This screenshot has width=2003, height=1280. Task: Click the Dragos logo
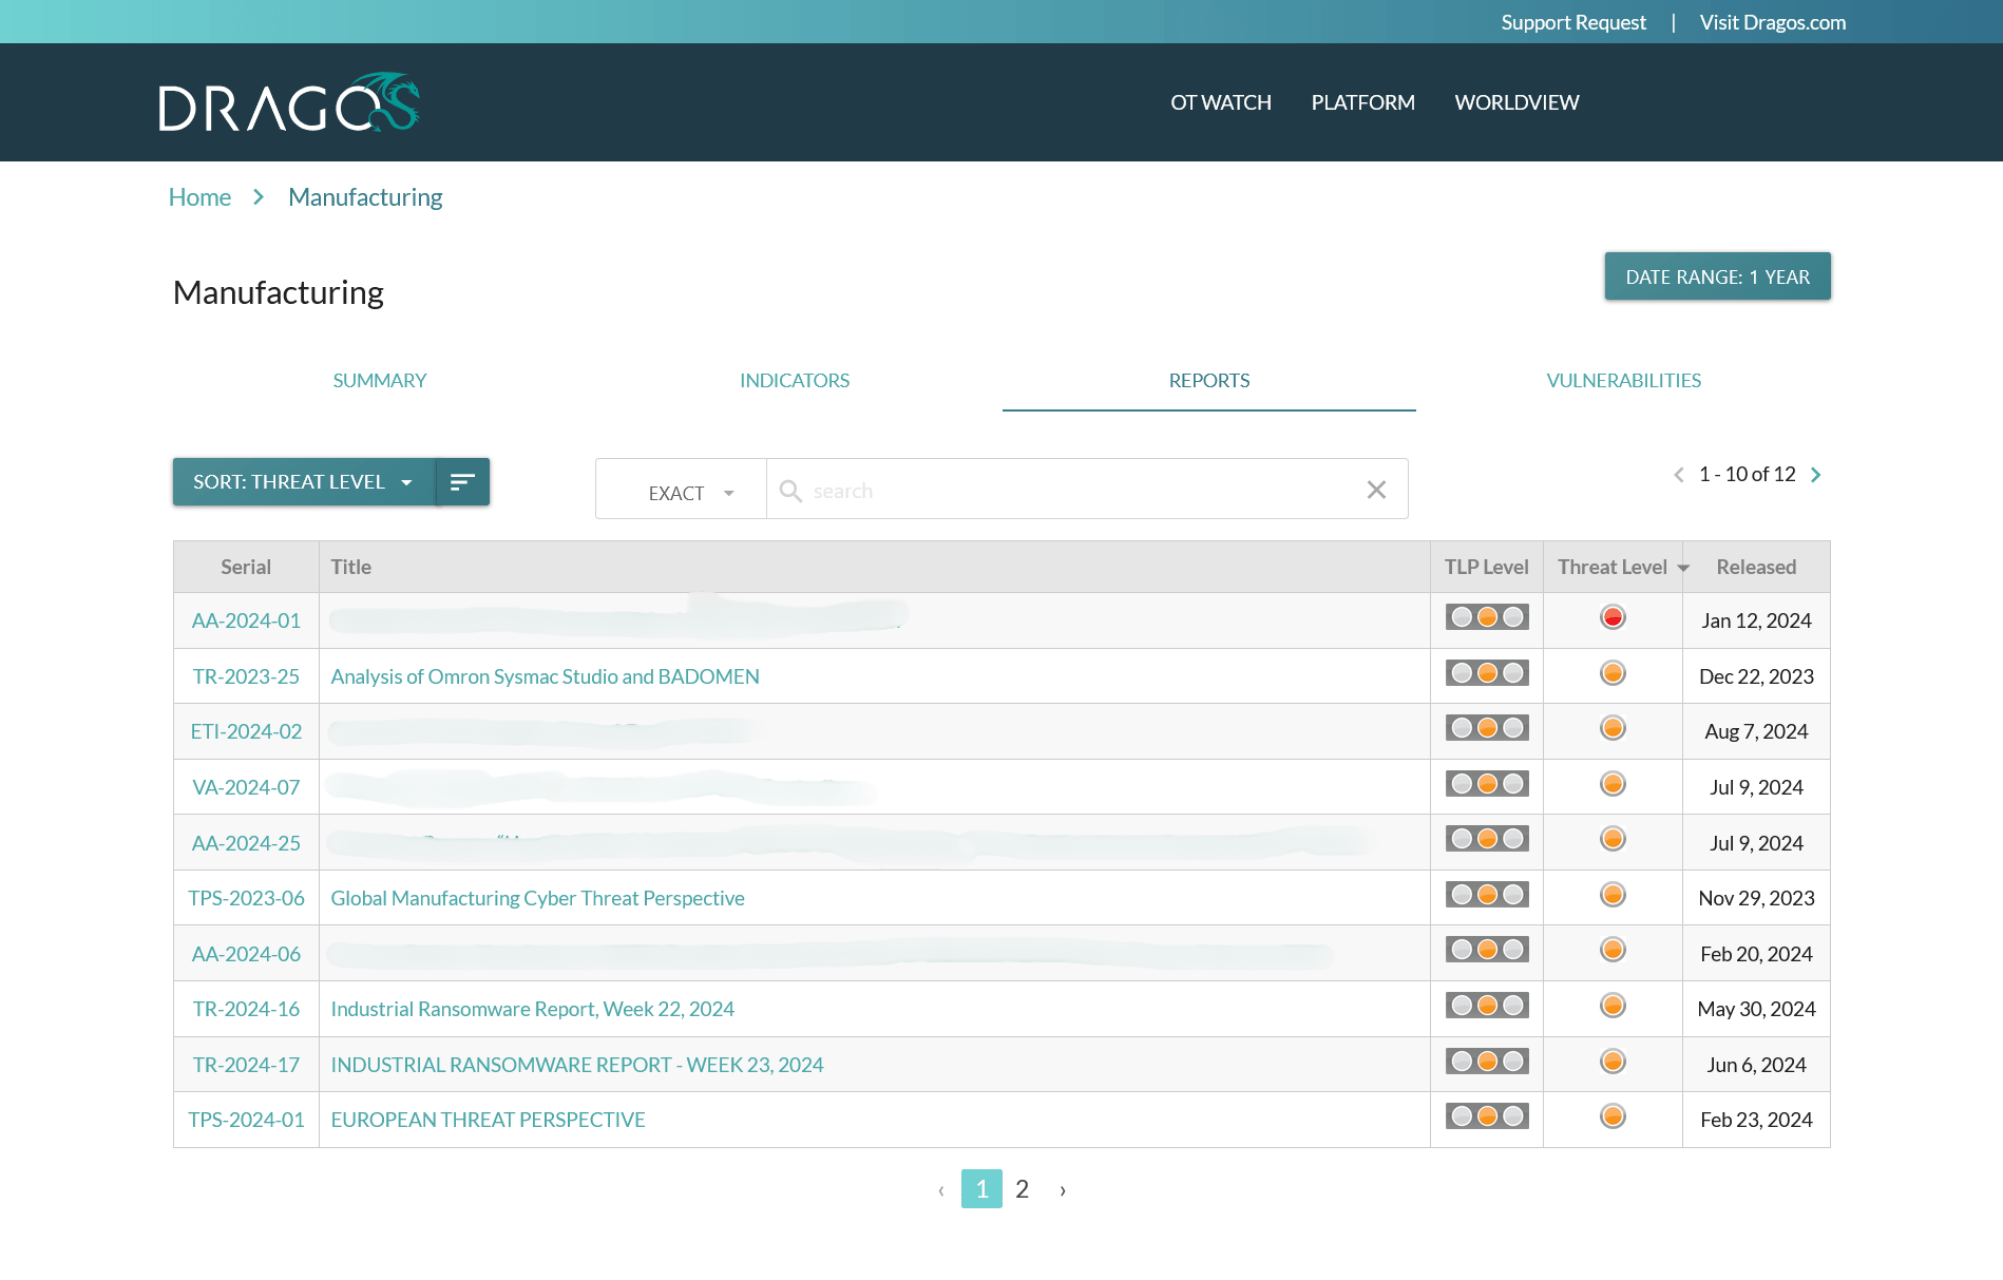coord(289,103)
